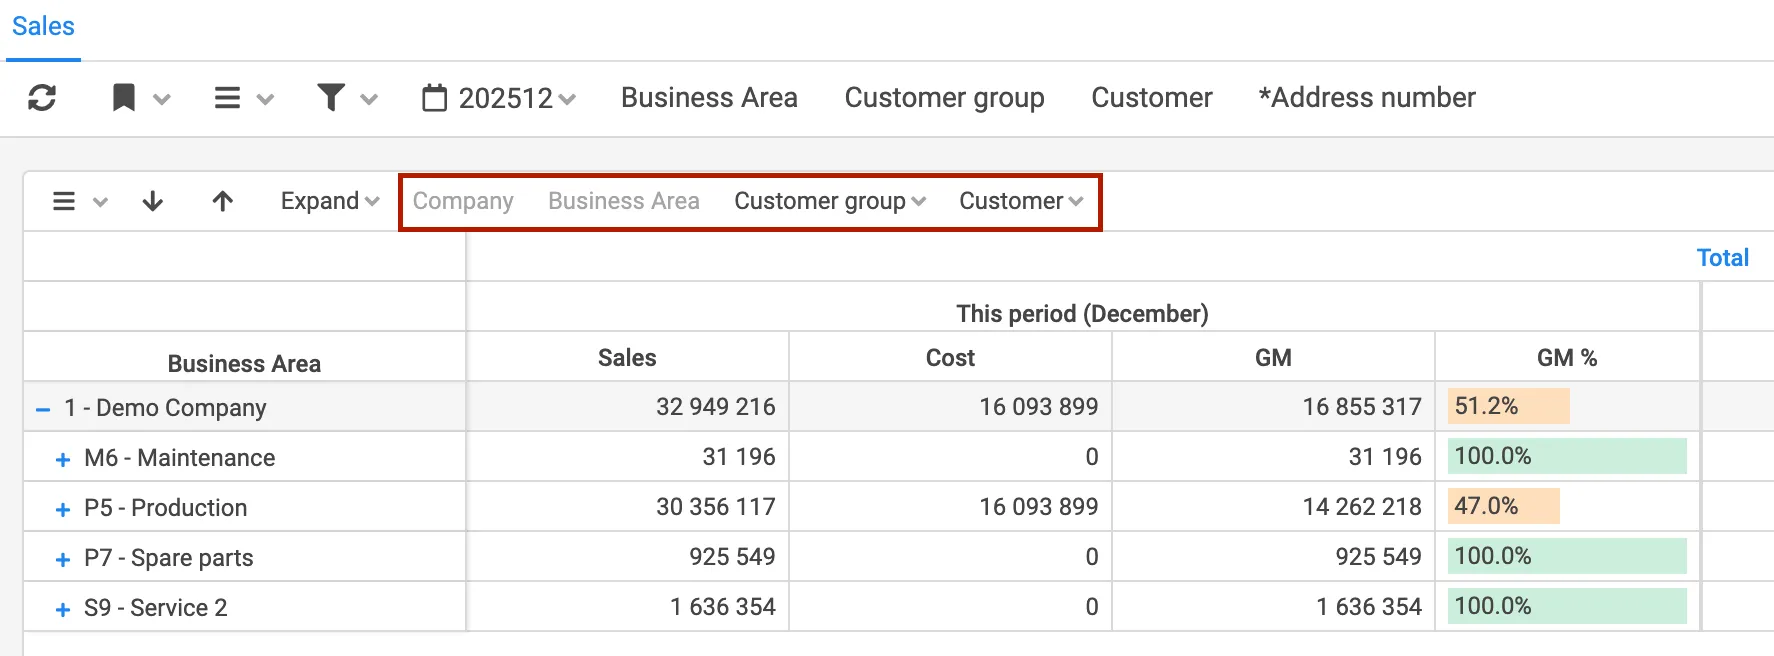Expand the M6 - Maintenance row
This screenshot has width=1774, height=656.
pyautogui.click(x=63, y=459)
